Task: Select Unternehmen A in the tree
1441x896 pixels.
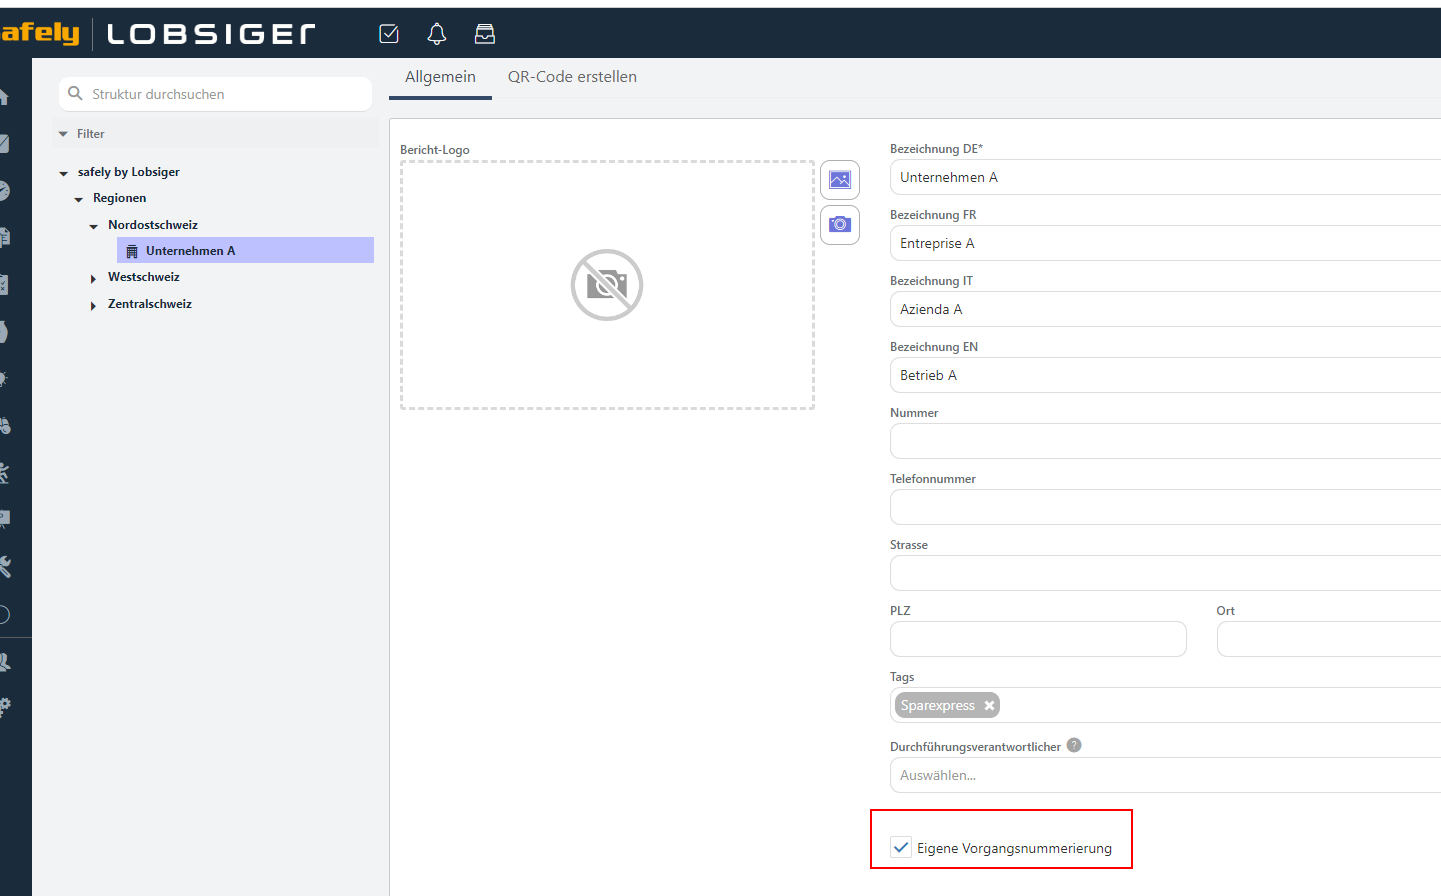Action: point(190,251)
